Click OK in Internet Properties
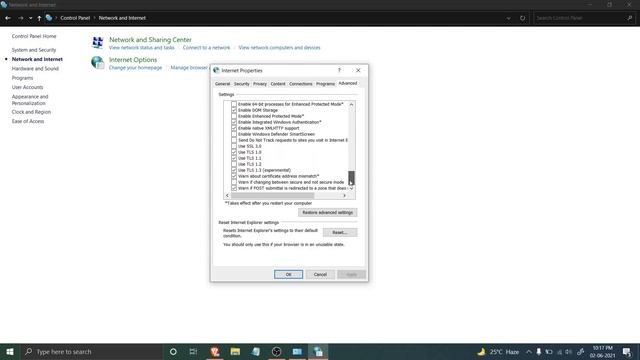 coord(288,274)
